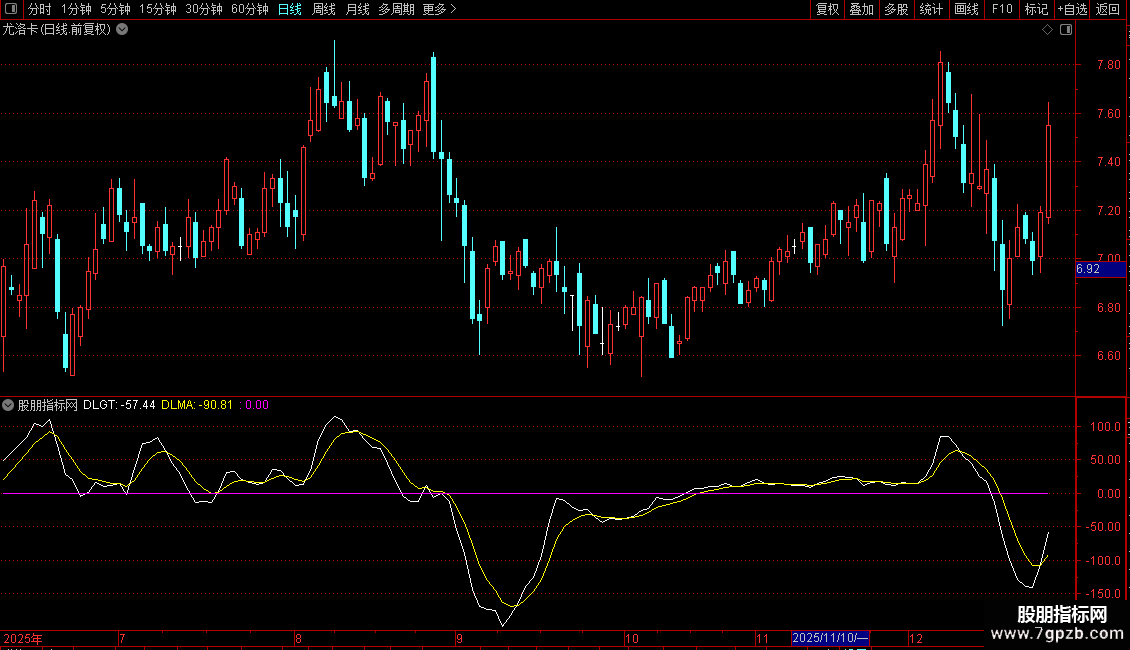This screenshot has height=650, width=1130.
Task: Activate the 画线 drawing tool
Action: coord(966,9)
